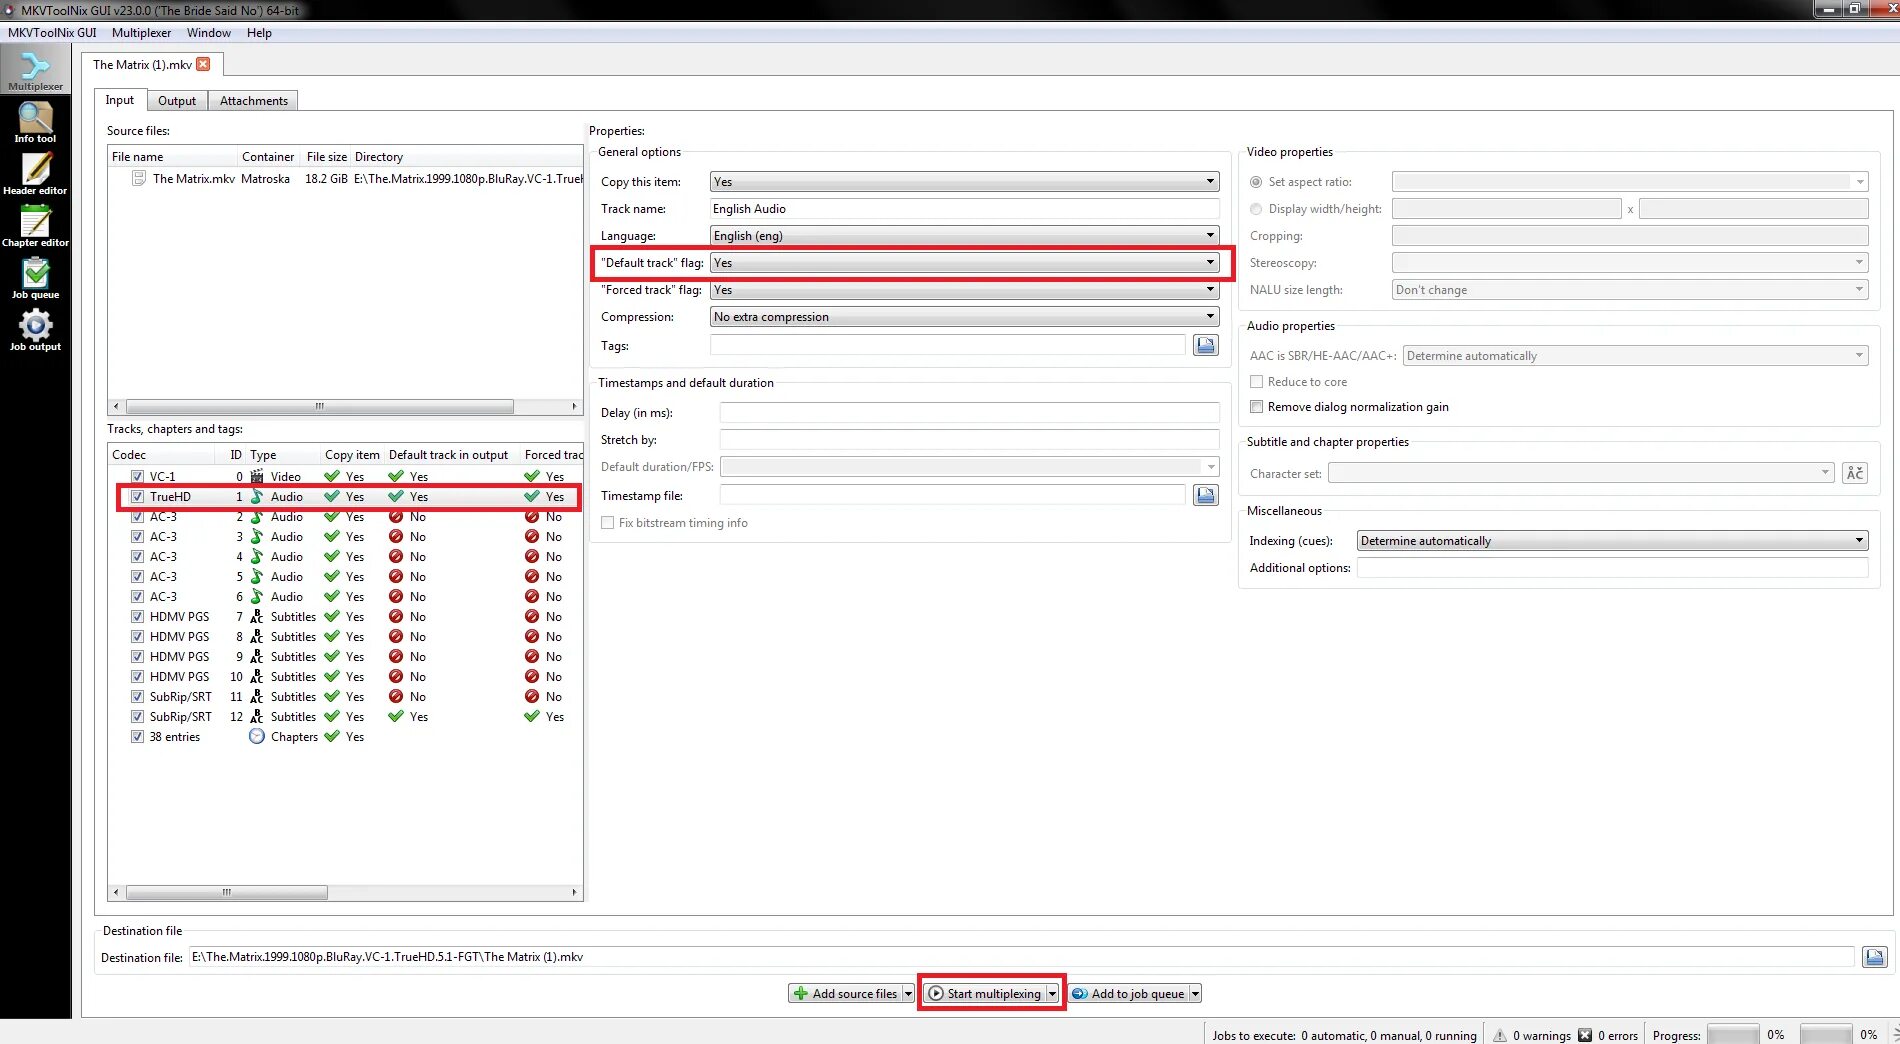Expand the Add to job queue arrow menu
The width and height of the screenshot is (1900, 1044).
click(1195, 993)
